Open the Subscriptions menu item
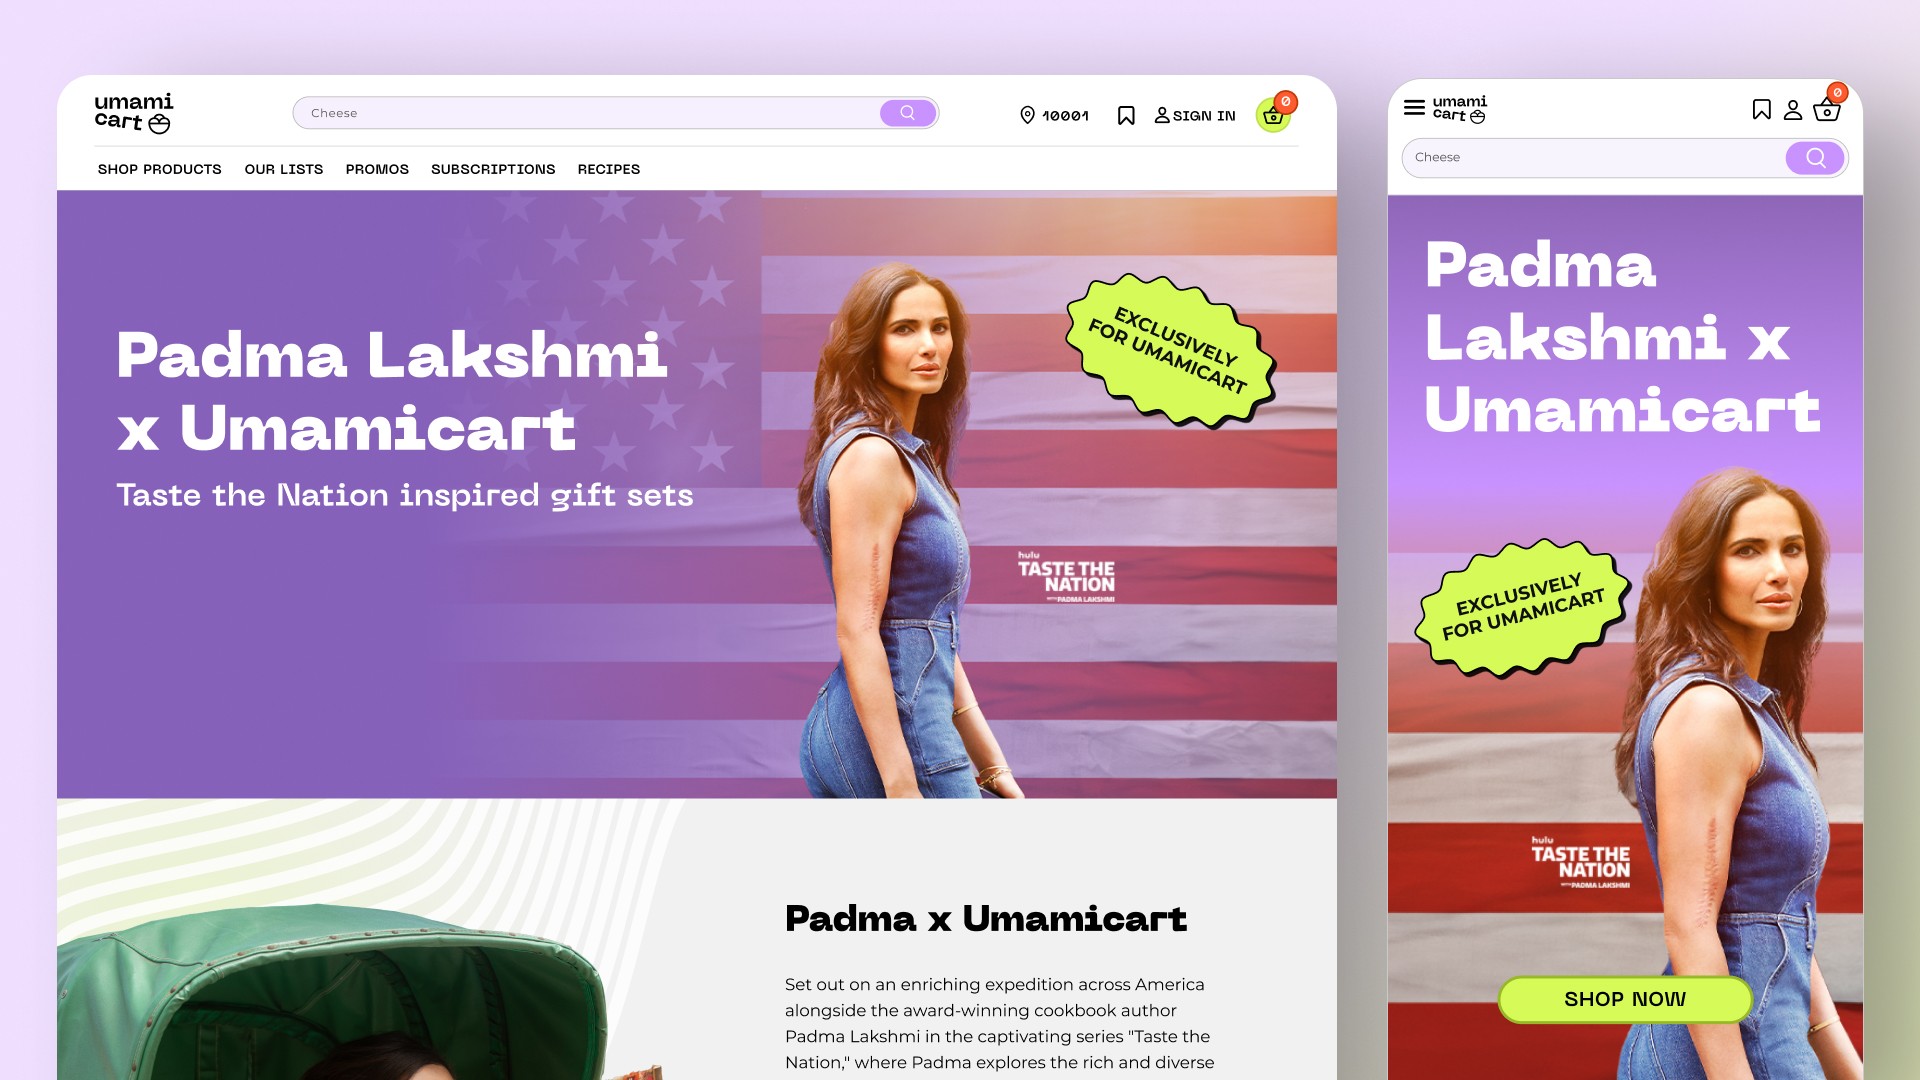The width and height of the screenshot is (1920, 1080). pos(493,169)
